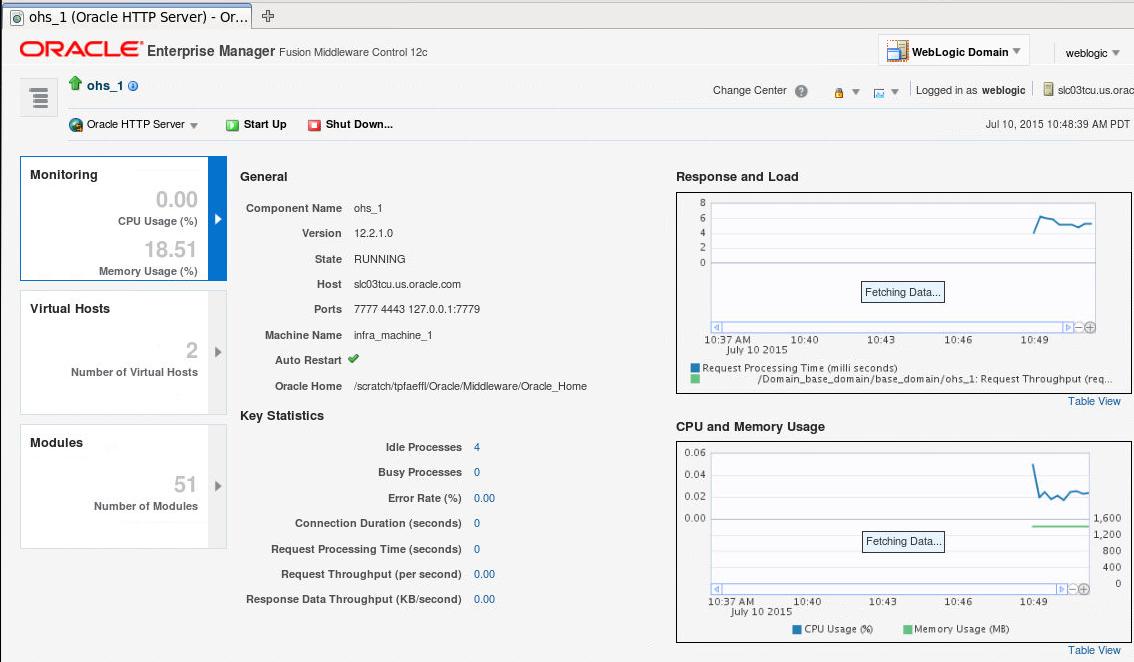
Task: Click the host server icon near slc03tcu
Action: [x=1048, y=90]
